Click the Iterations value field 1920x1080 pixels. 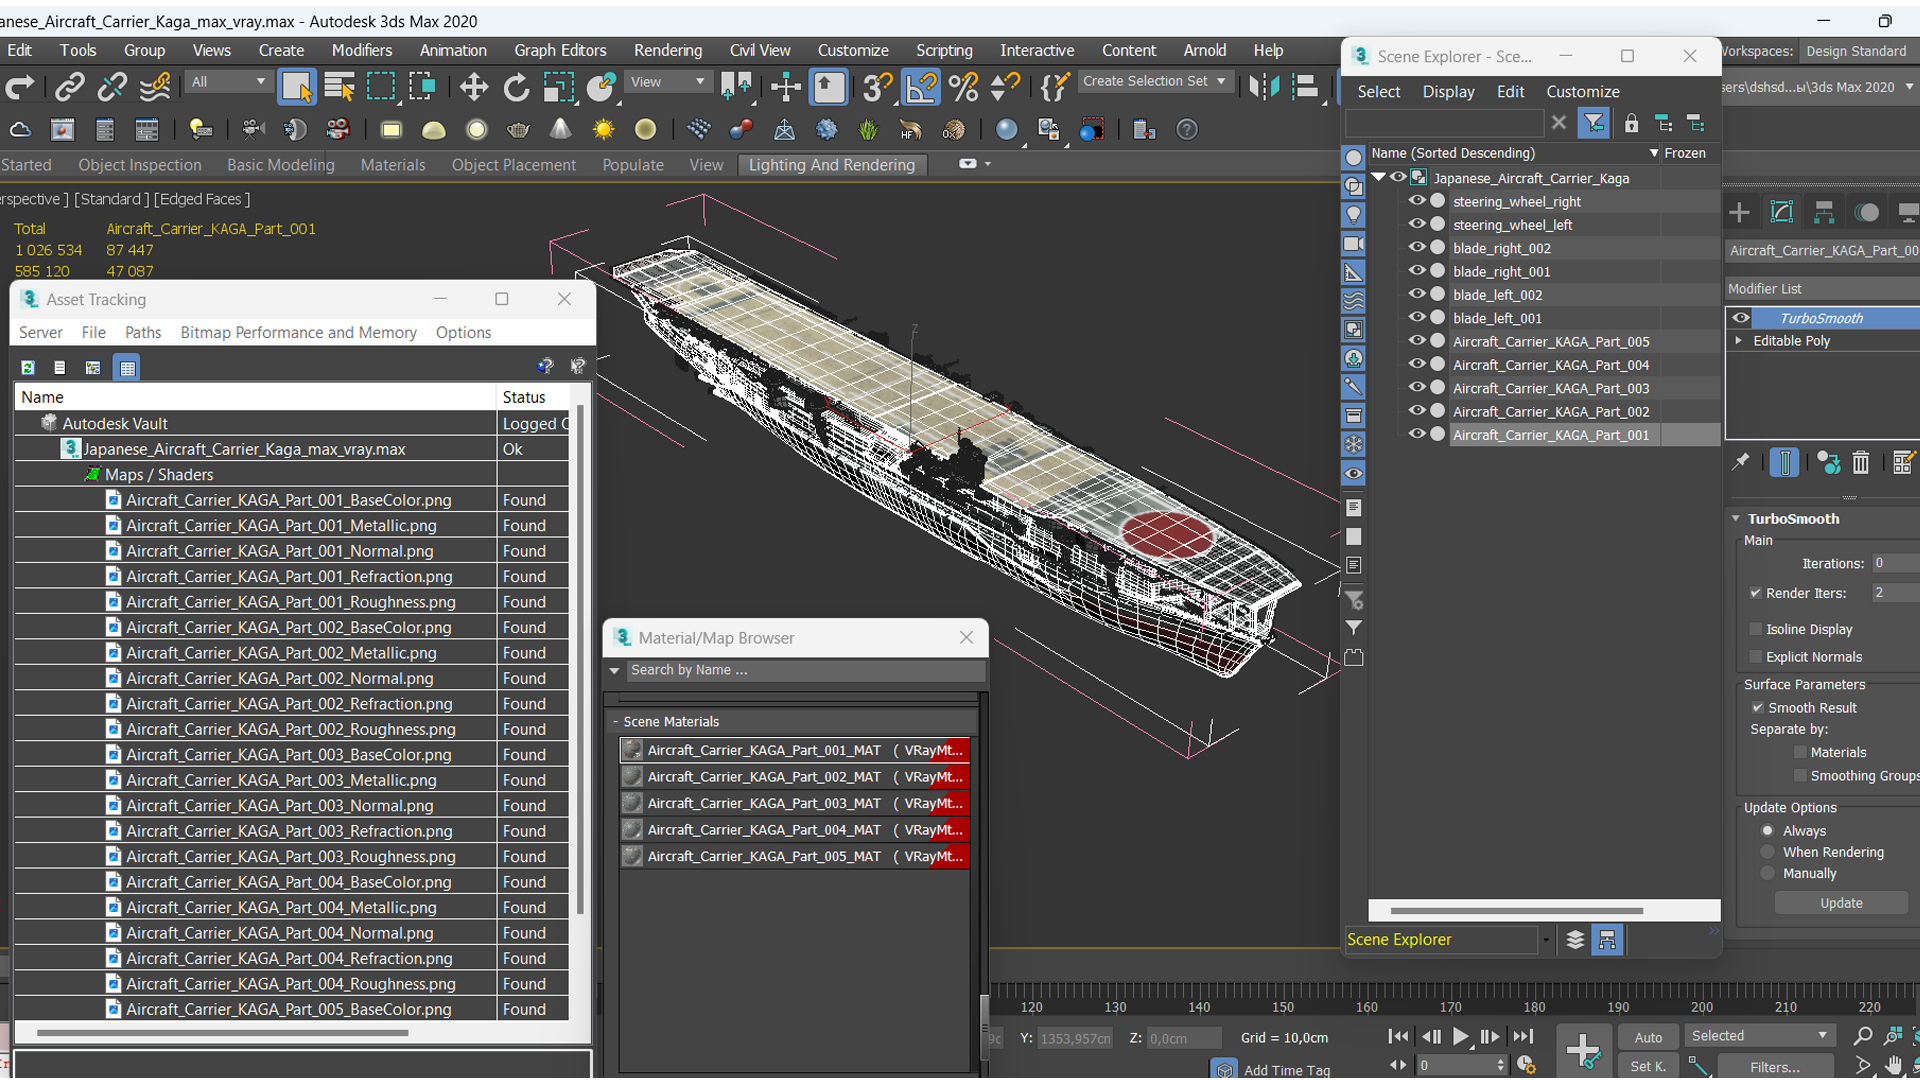coord(1894,563)
